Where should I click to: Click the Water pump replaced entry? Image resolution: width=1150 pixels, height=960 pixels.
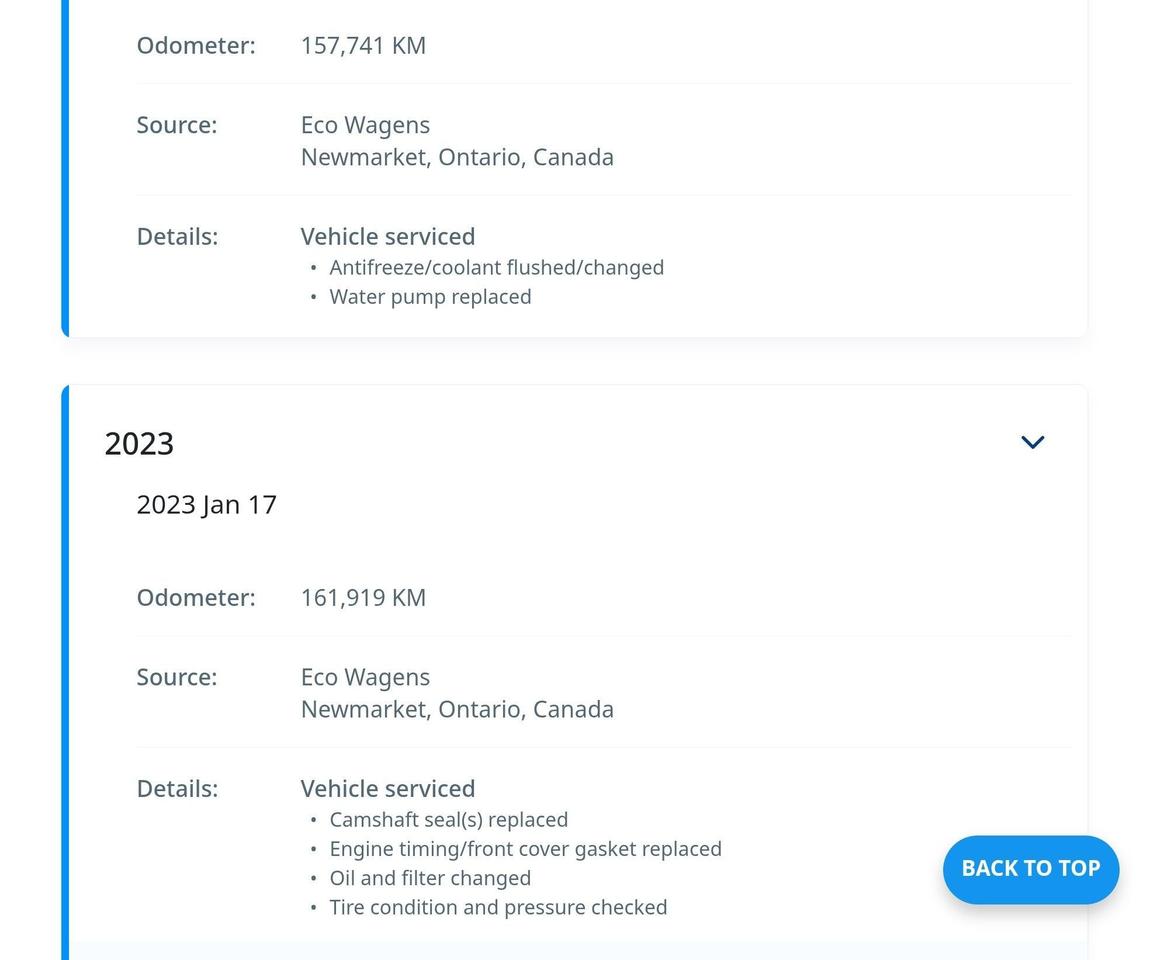pyautogui.click(x=430, y=296)
